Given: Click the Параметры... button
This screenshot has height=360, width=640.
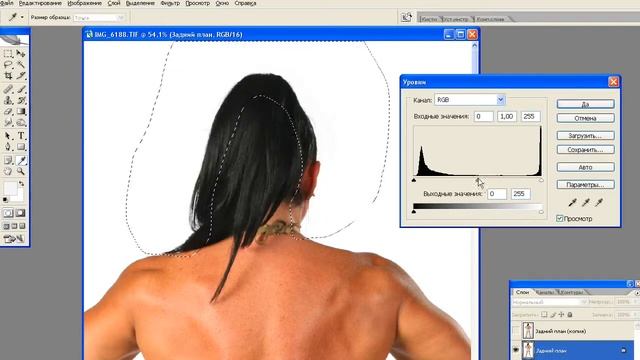Looking at the screenshot, I should tap(585, 185).
